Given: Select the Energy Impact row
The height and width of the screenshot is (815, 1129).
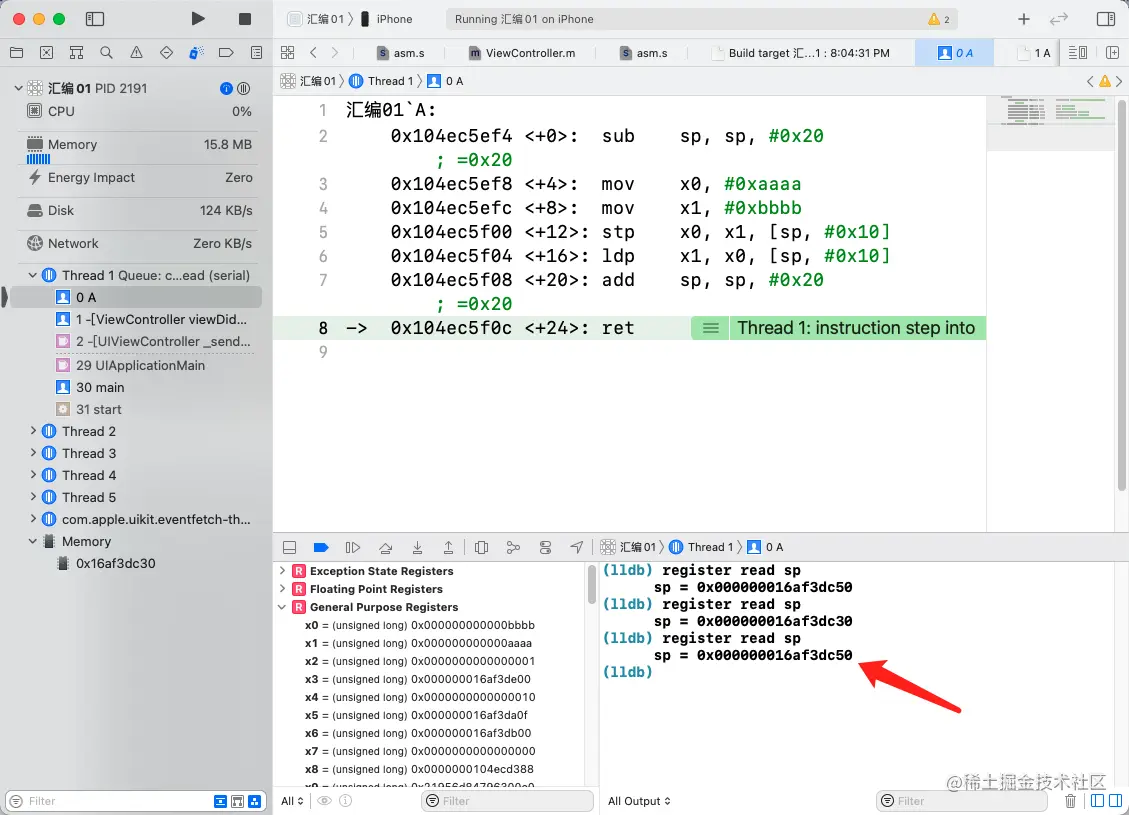Looking at the screenshot, I should (x=138, y=178).
